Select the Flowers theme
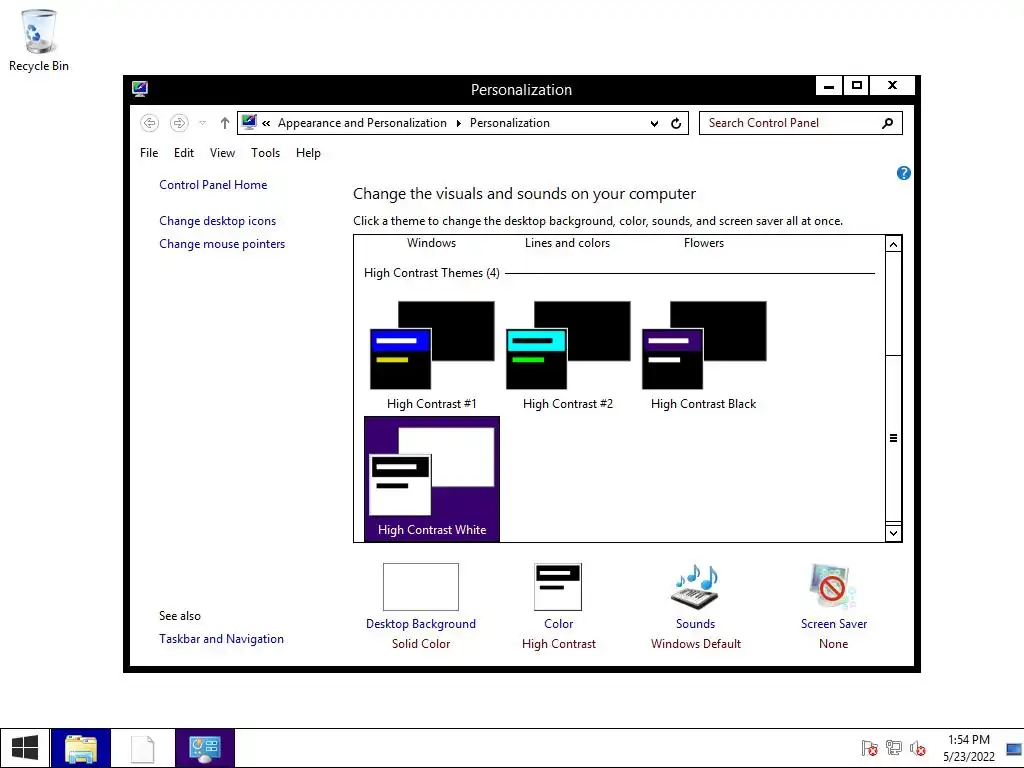Image resolution: width=1024 pixels, height=768 pixels. 703,243
